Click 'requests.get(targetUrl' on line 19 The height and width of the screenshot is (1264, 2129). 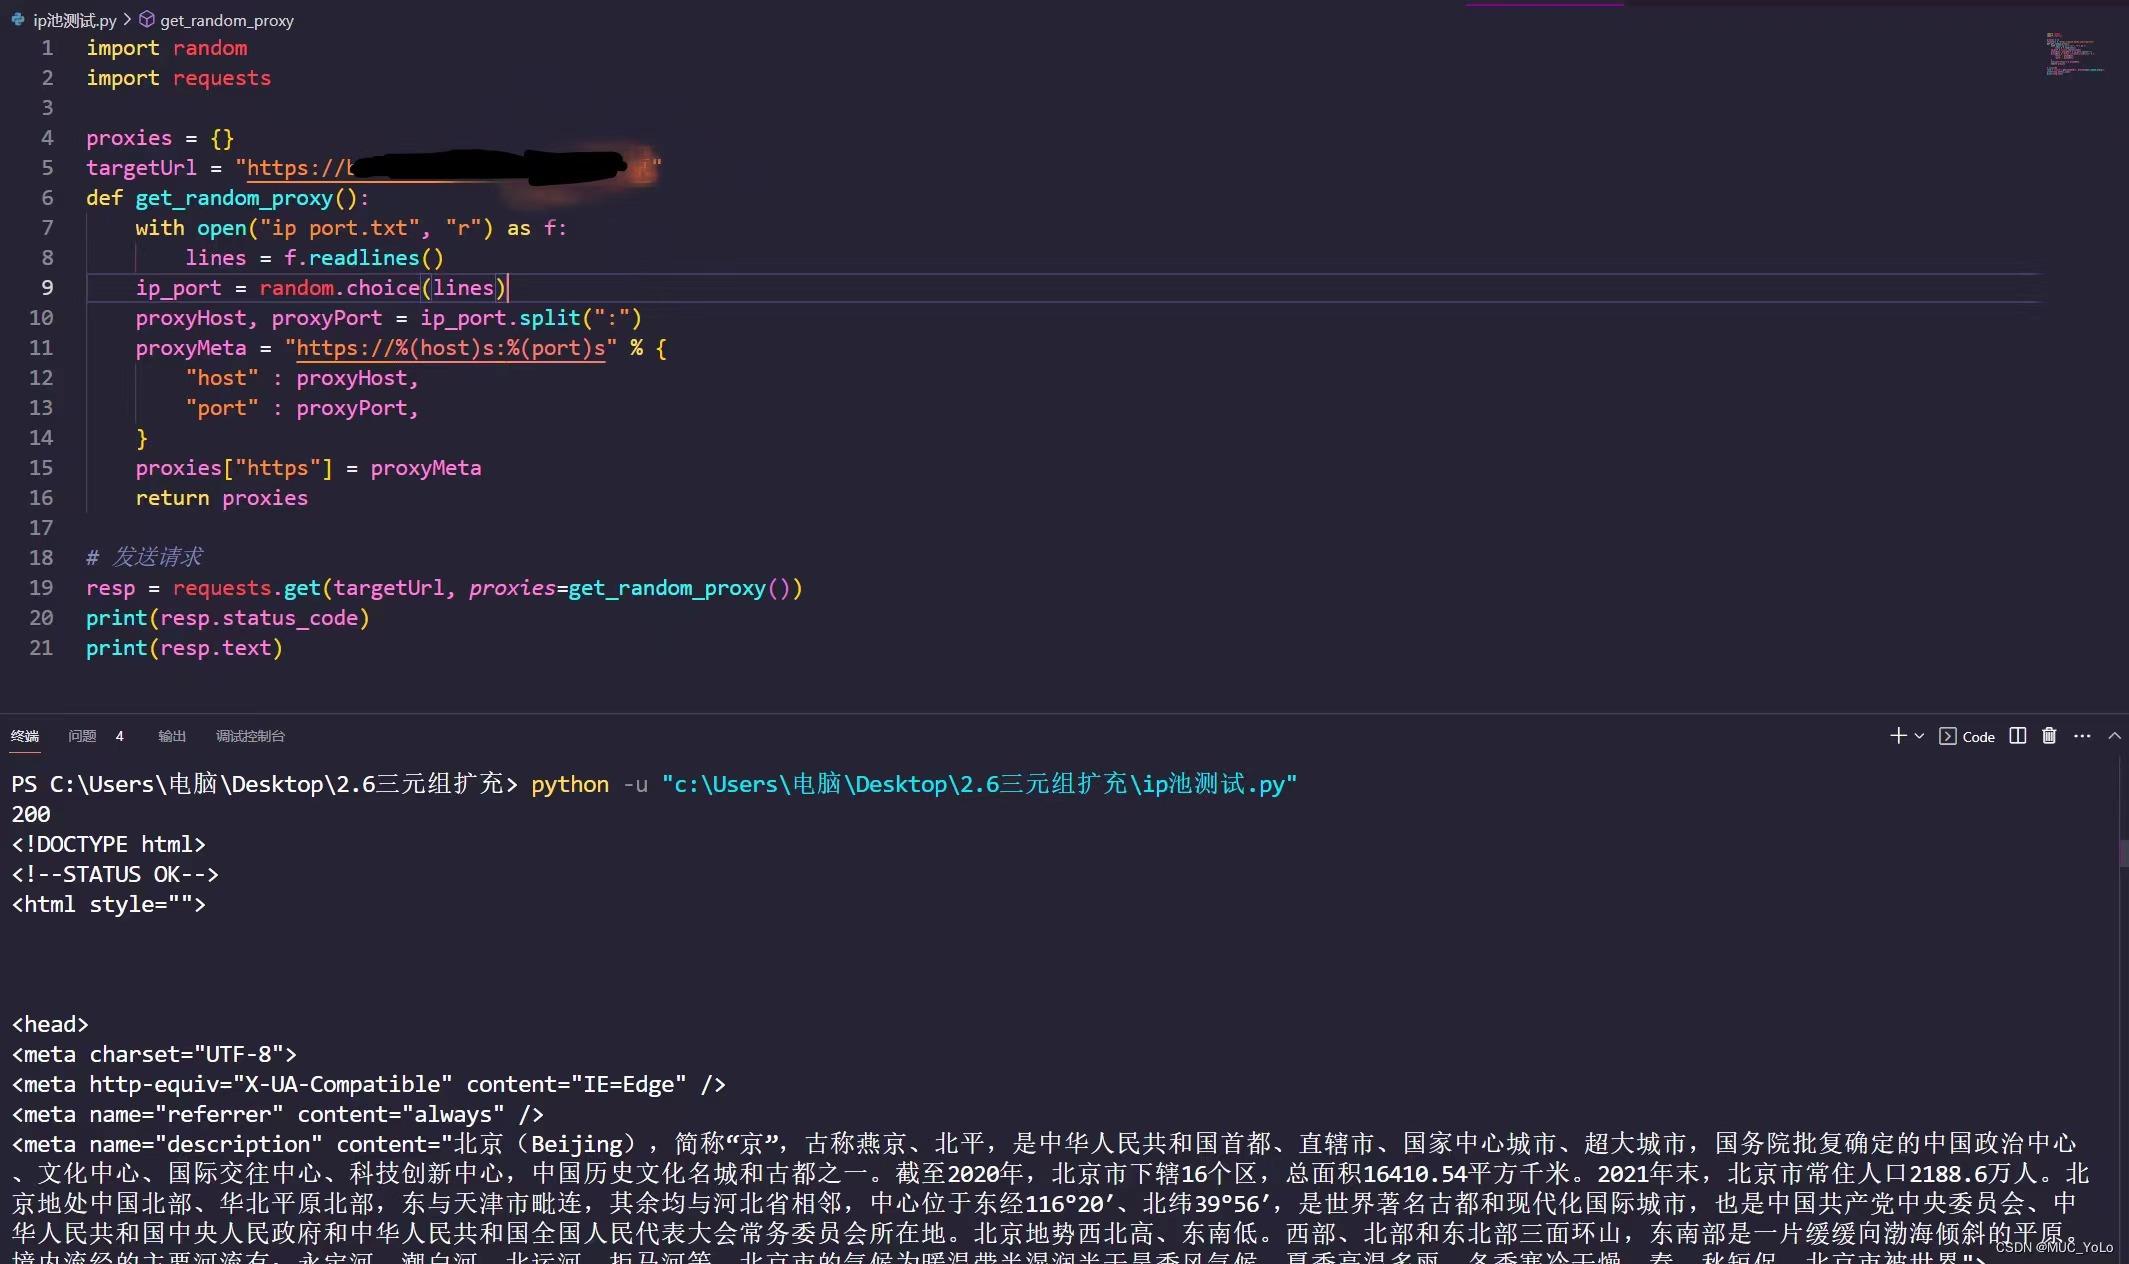point(307,588)
